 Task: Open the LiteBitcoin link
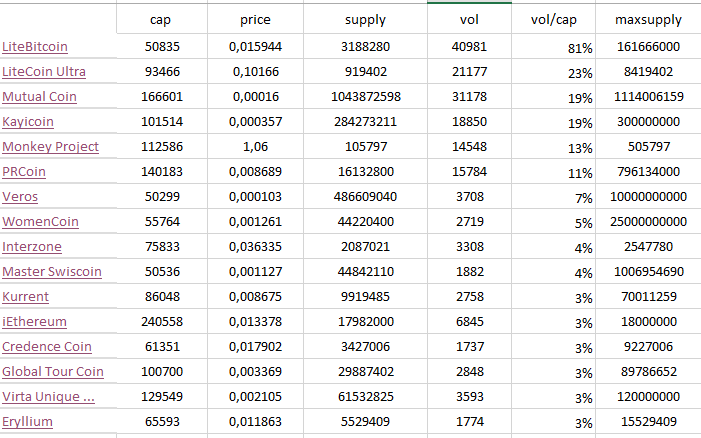click(35, 47)
